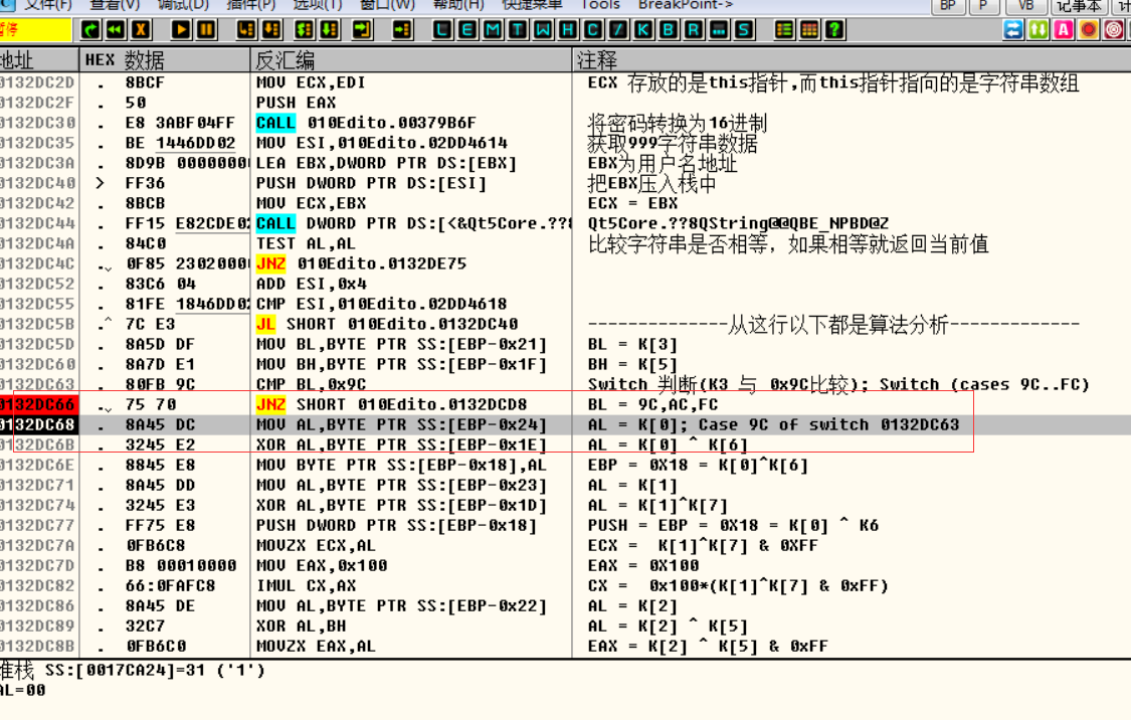Click the BP button
Image resolution: width=1131 pixels, height=720 pixels.
[948, 6]
